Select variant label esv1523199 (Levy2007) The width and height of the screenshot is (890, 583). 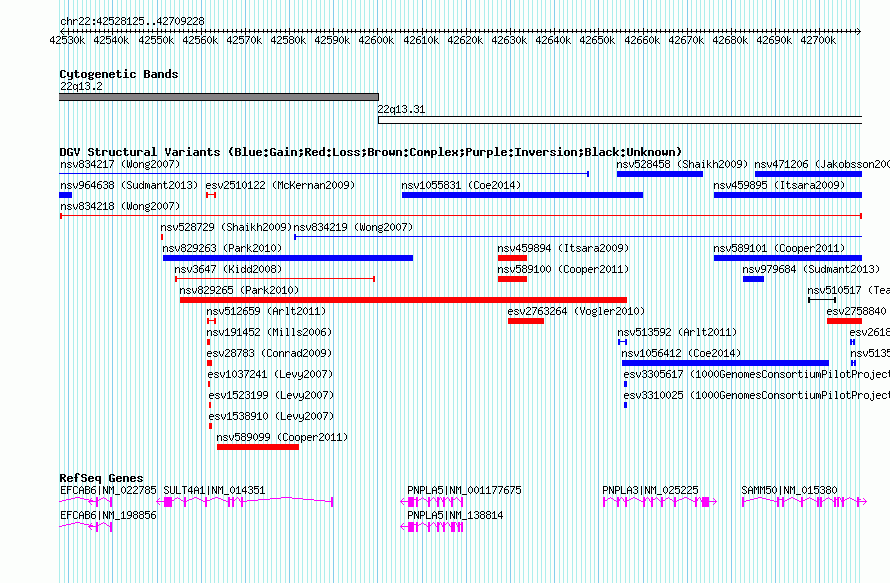[271, 395]
